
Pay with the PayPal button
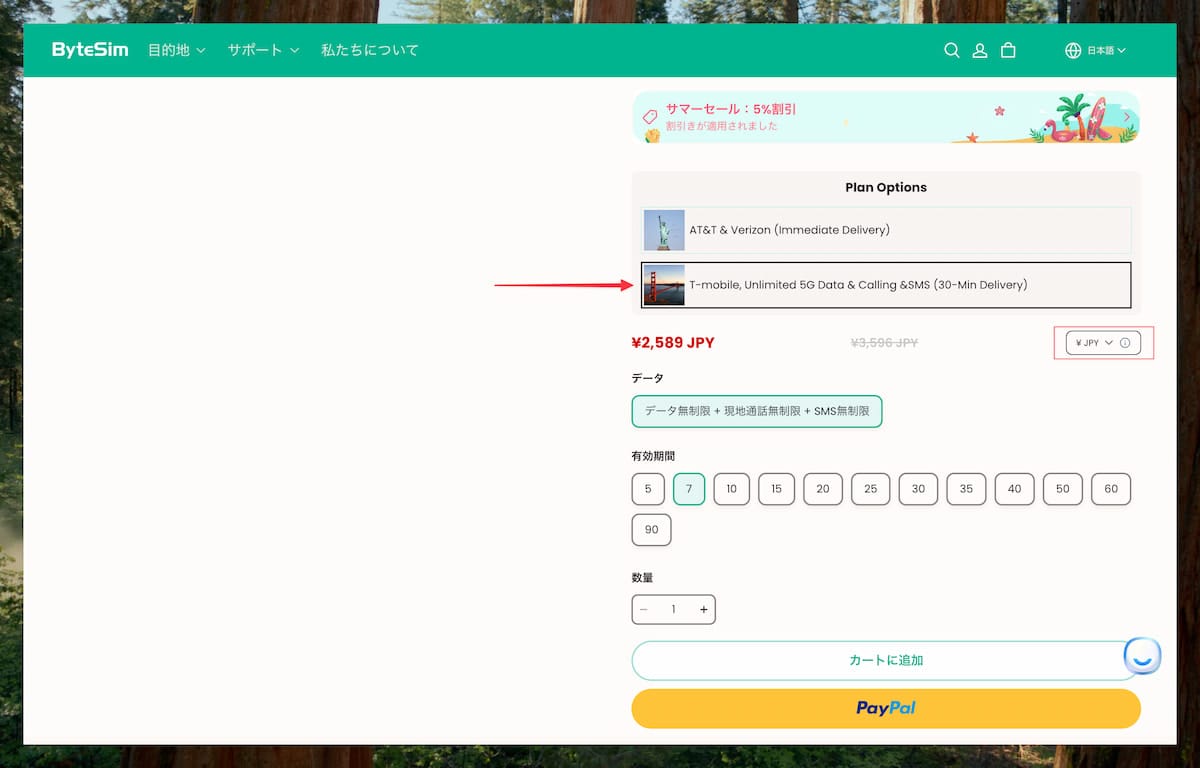pos(886,708)
